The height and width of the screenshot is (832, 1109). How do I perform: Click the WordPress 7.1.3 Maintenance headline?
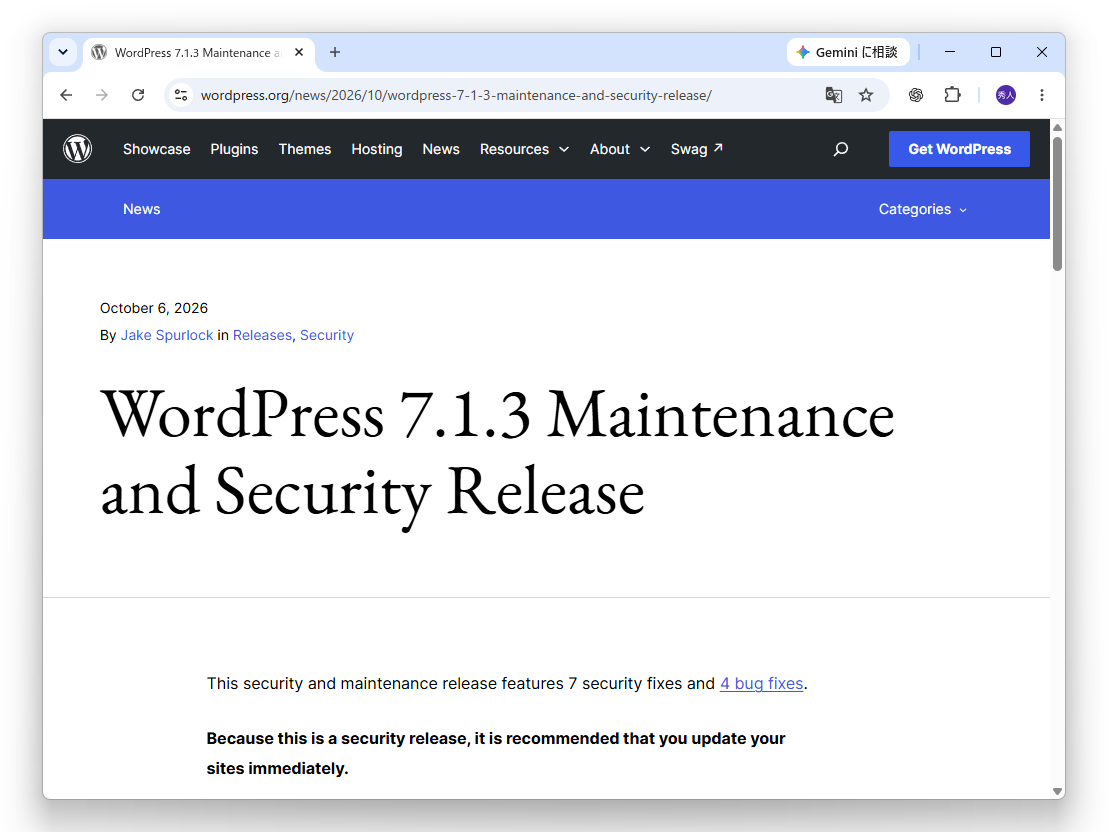pyautogui.click(x=497, y=454)
